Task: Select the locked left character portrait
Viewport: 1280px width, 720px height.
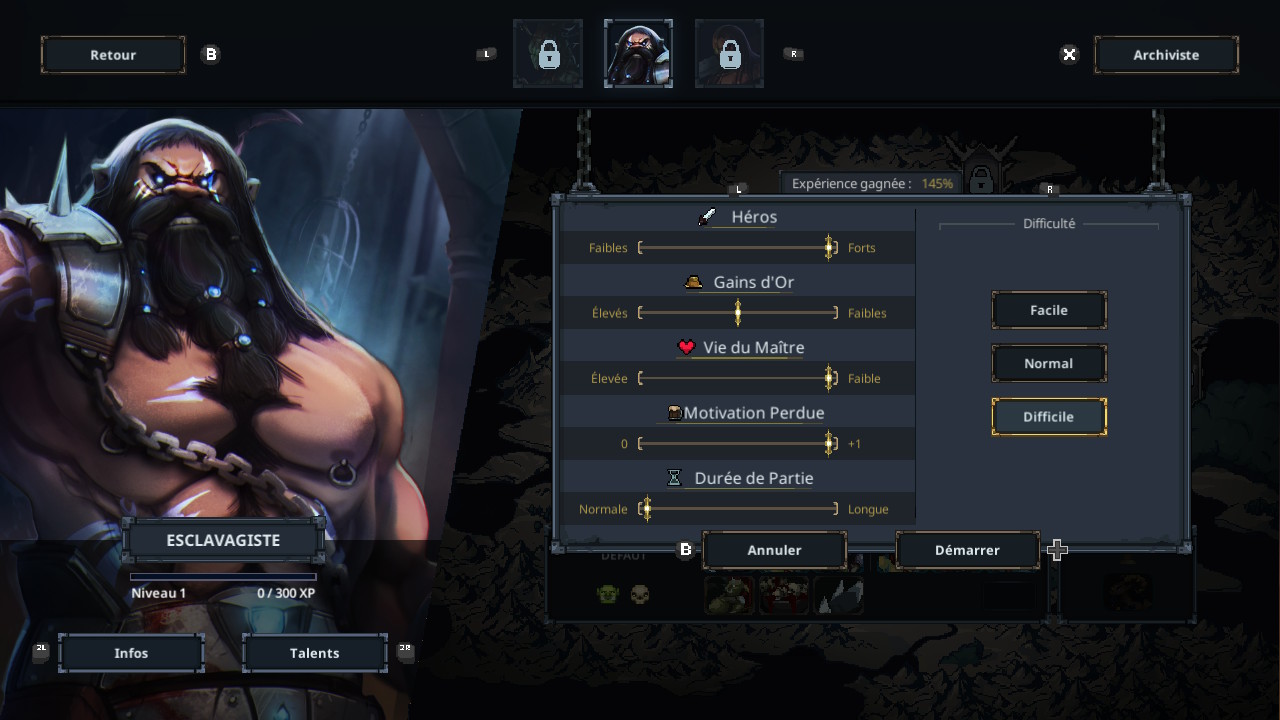Action: (x=548, y=54)
